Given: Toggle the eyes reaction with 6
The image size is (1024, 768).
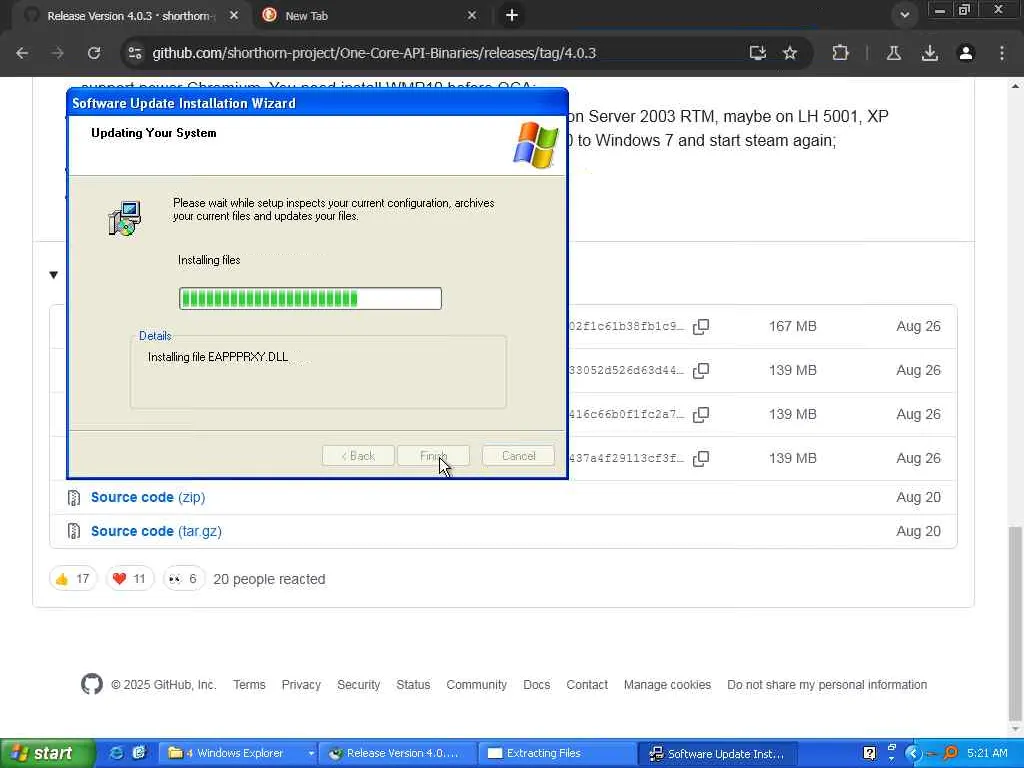Looking at the screenshot, I should [x=184, y=579].
